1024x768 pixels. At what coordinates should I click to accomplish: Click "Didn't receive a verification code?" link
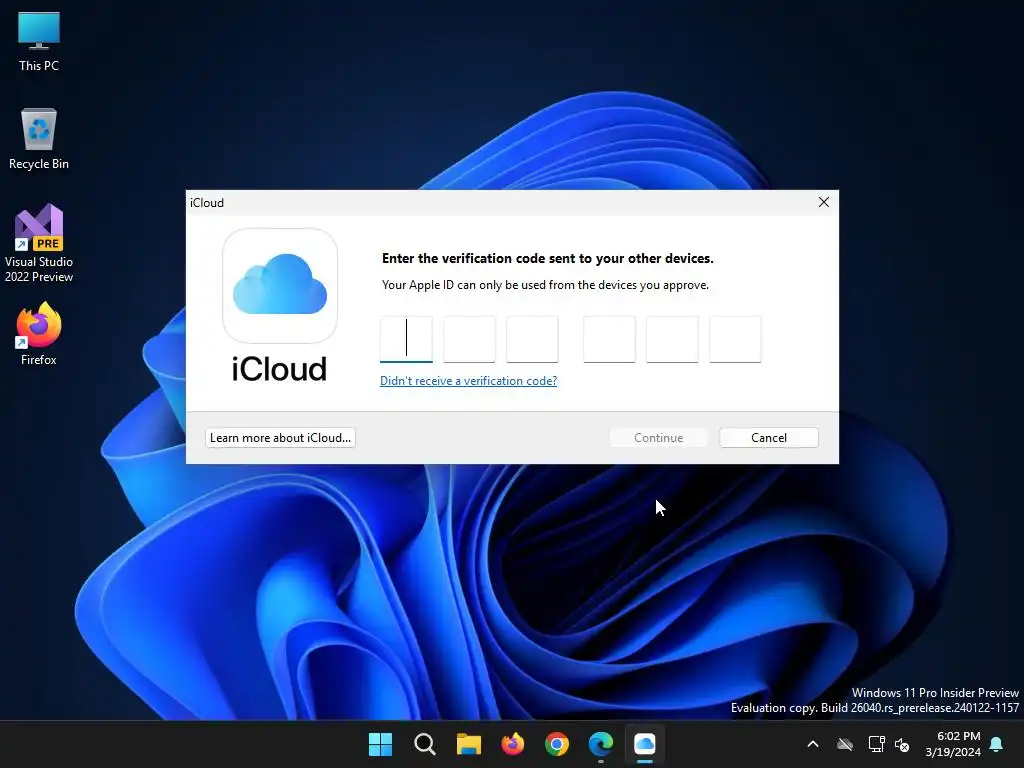click(468, 381)
